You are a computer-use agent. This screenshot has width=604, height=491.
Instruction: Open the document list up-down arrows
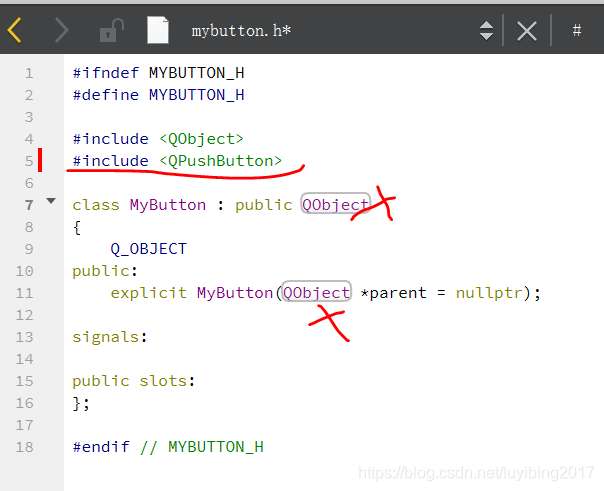pos(487,31)
